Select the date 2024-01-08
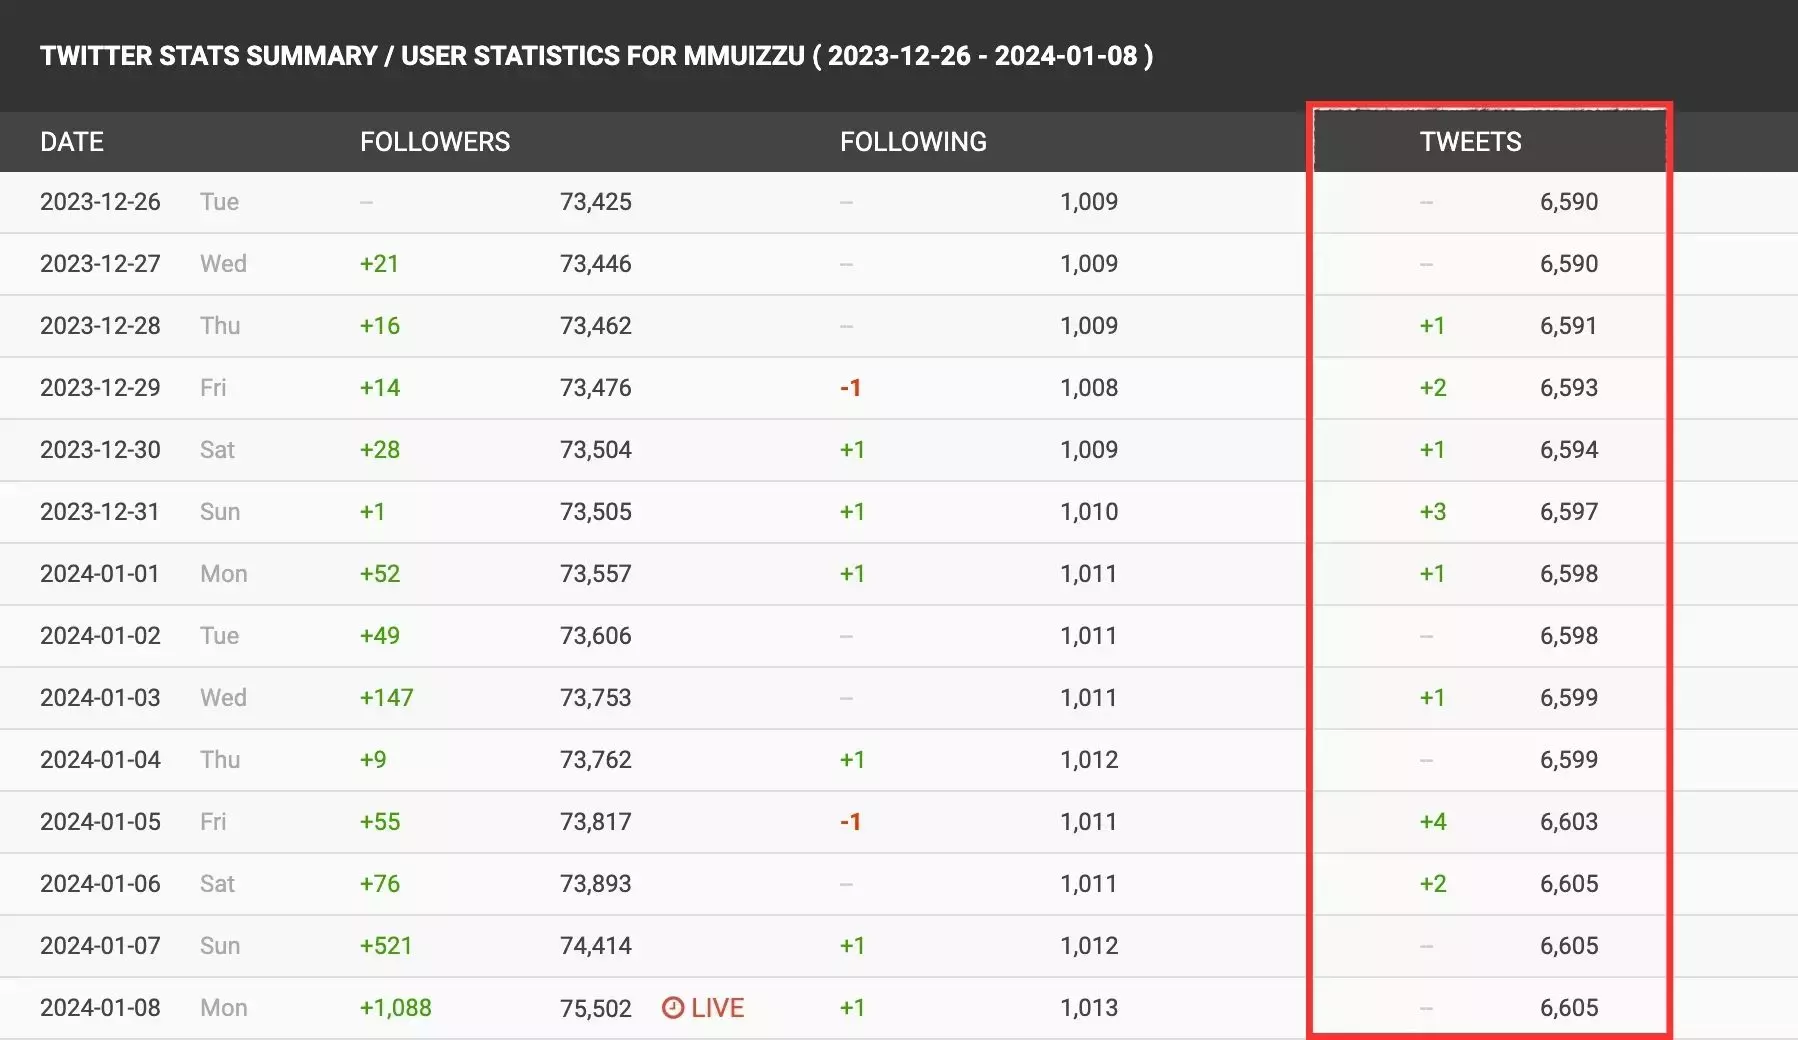1798x1040 pixels. point(100,1007)
